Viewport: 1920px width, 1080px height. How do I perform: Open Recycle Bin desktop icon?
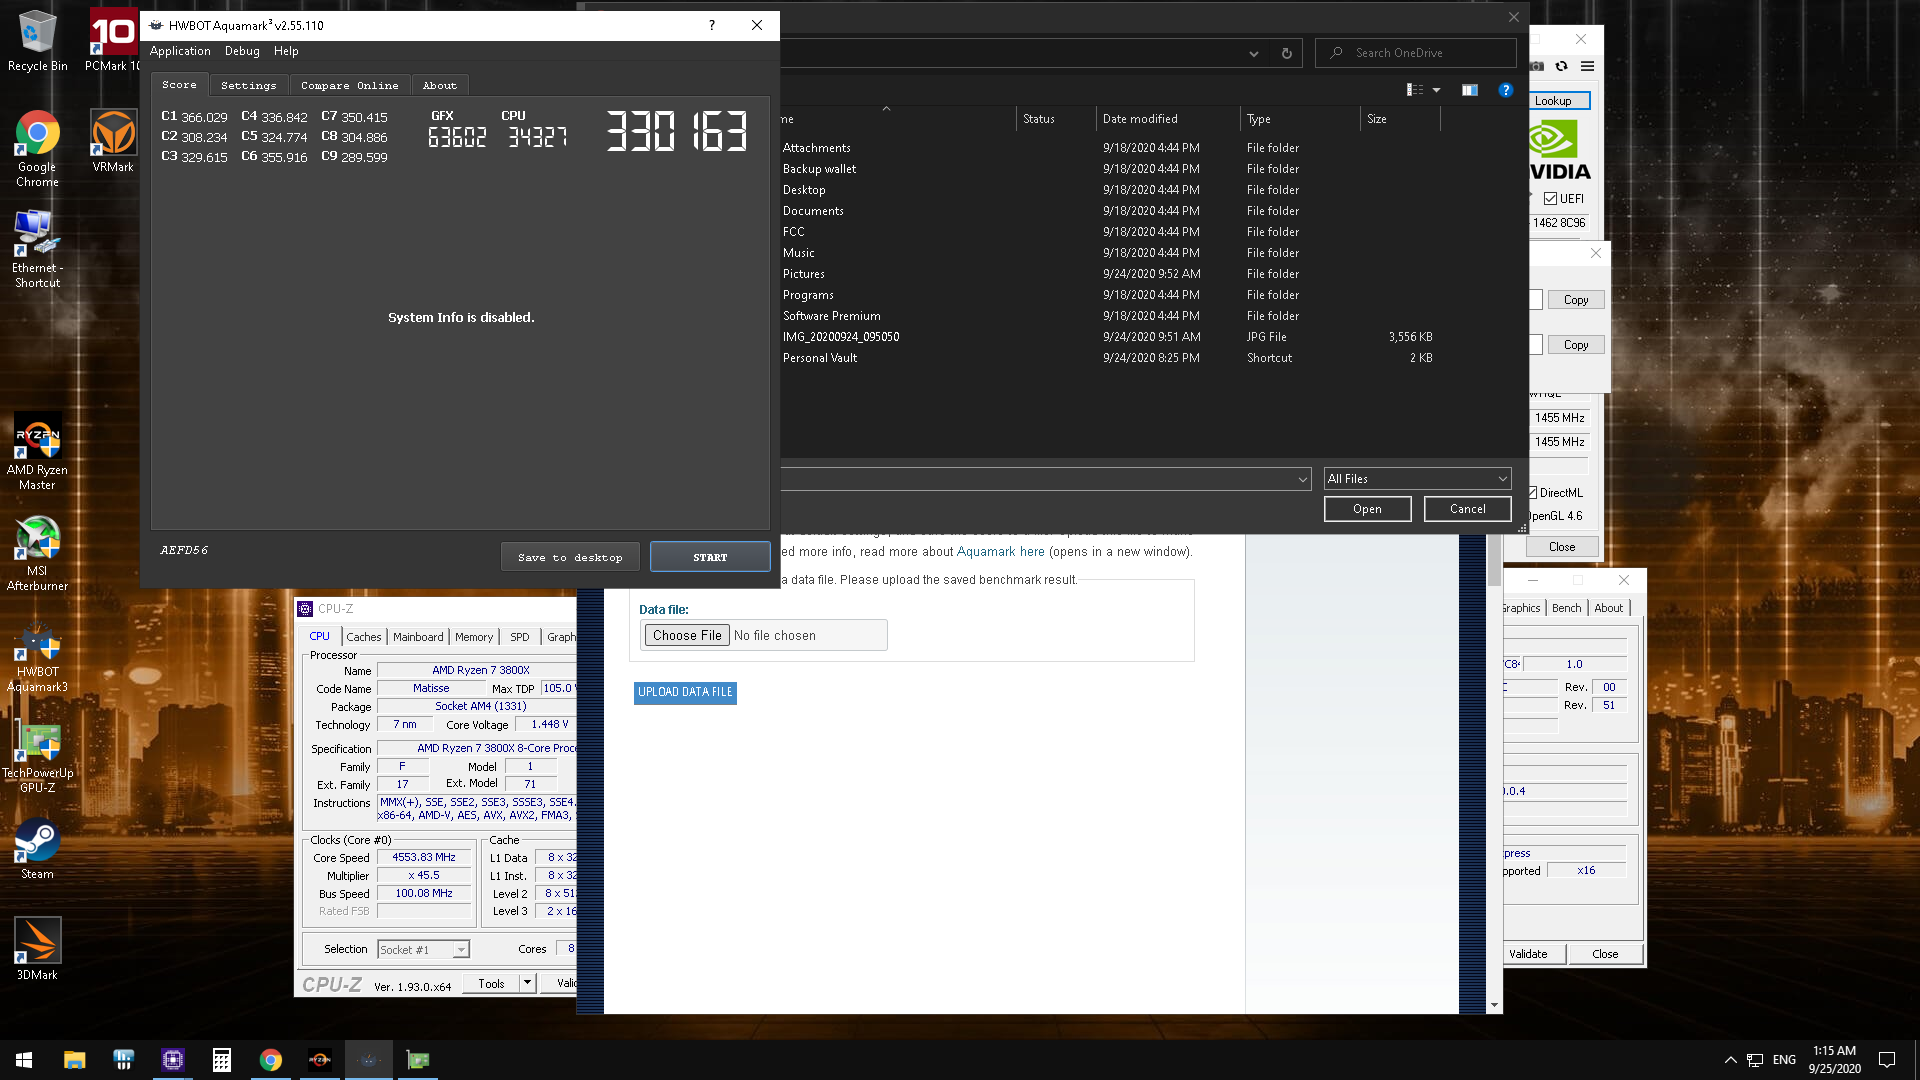(37, 41)
